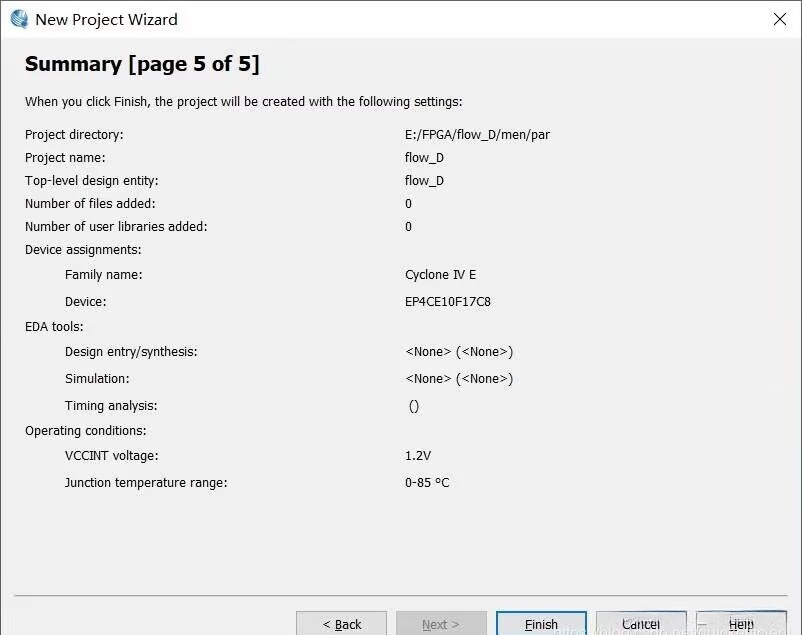Click the disabled Next button
This screenshot has height=635, width=802.
click(441, 623)
